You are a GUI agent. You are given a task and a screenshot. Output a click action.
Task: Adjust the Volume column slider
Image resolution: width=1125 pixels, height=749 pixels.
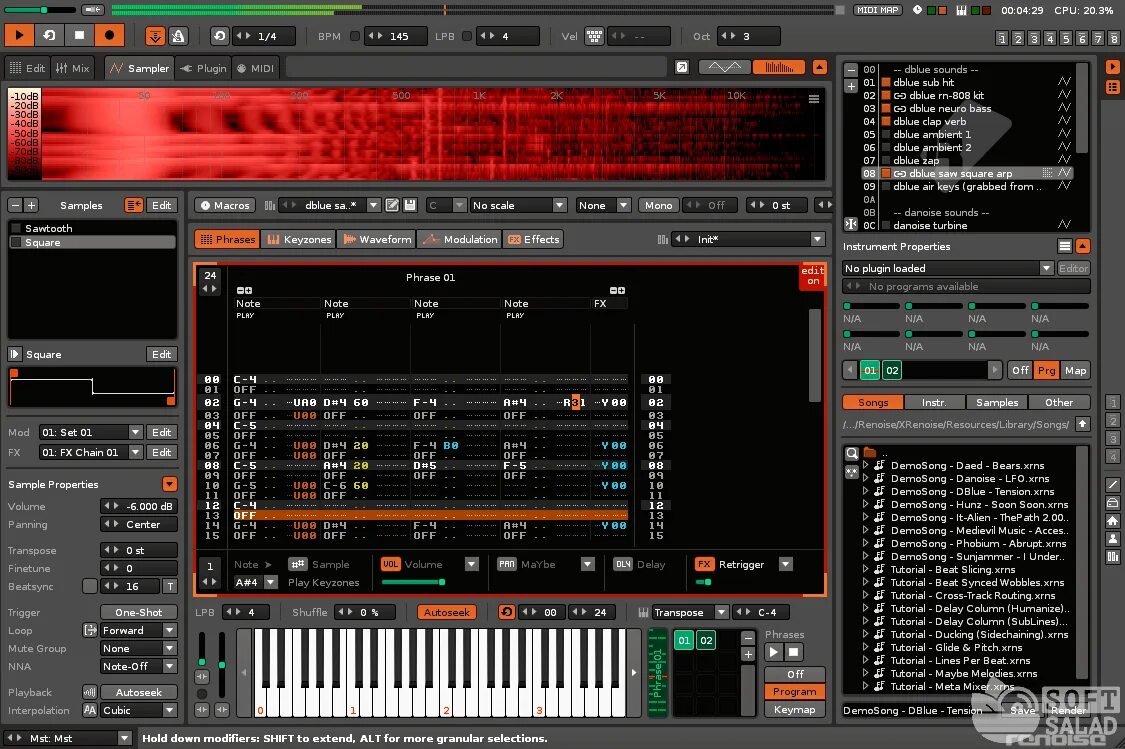pos(413,582)
